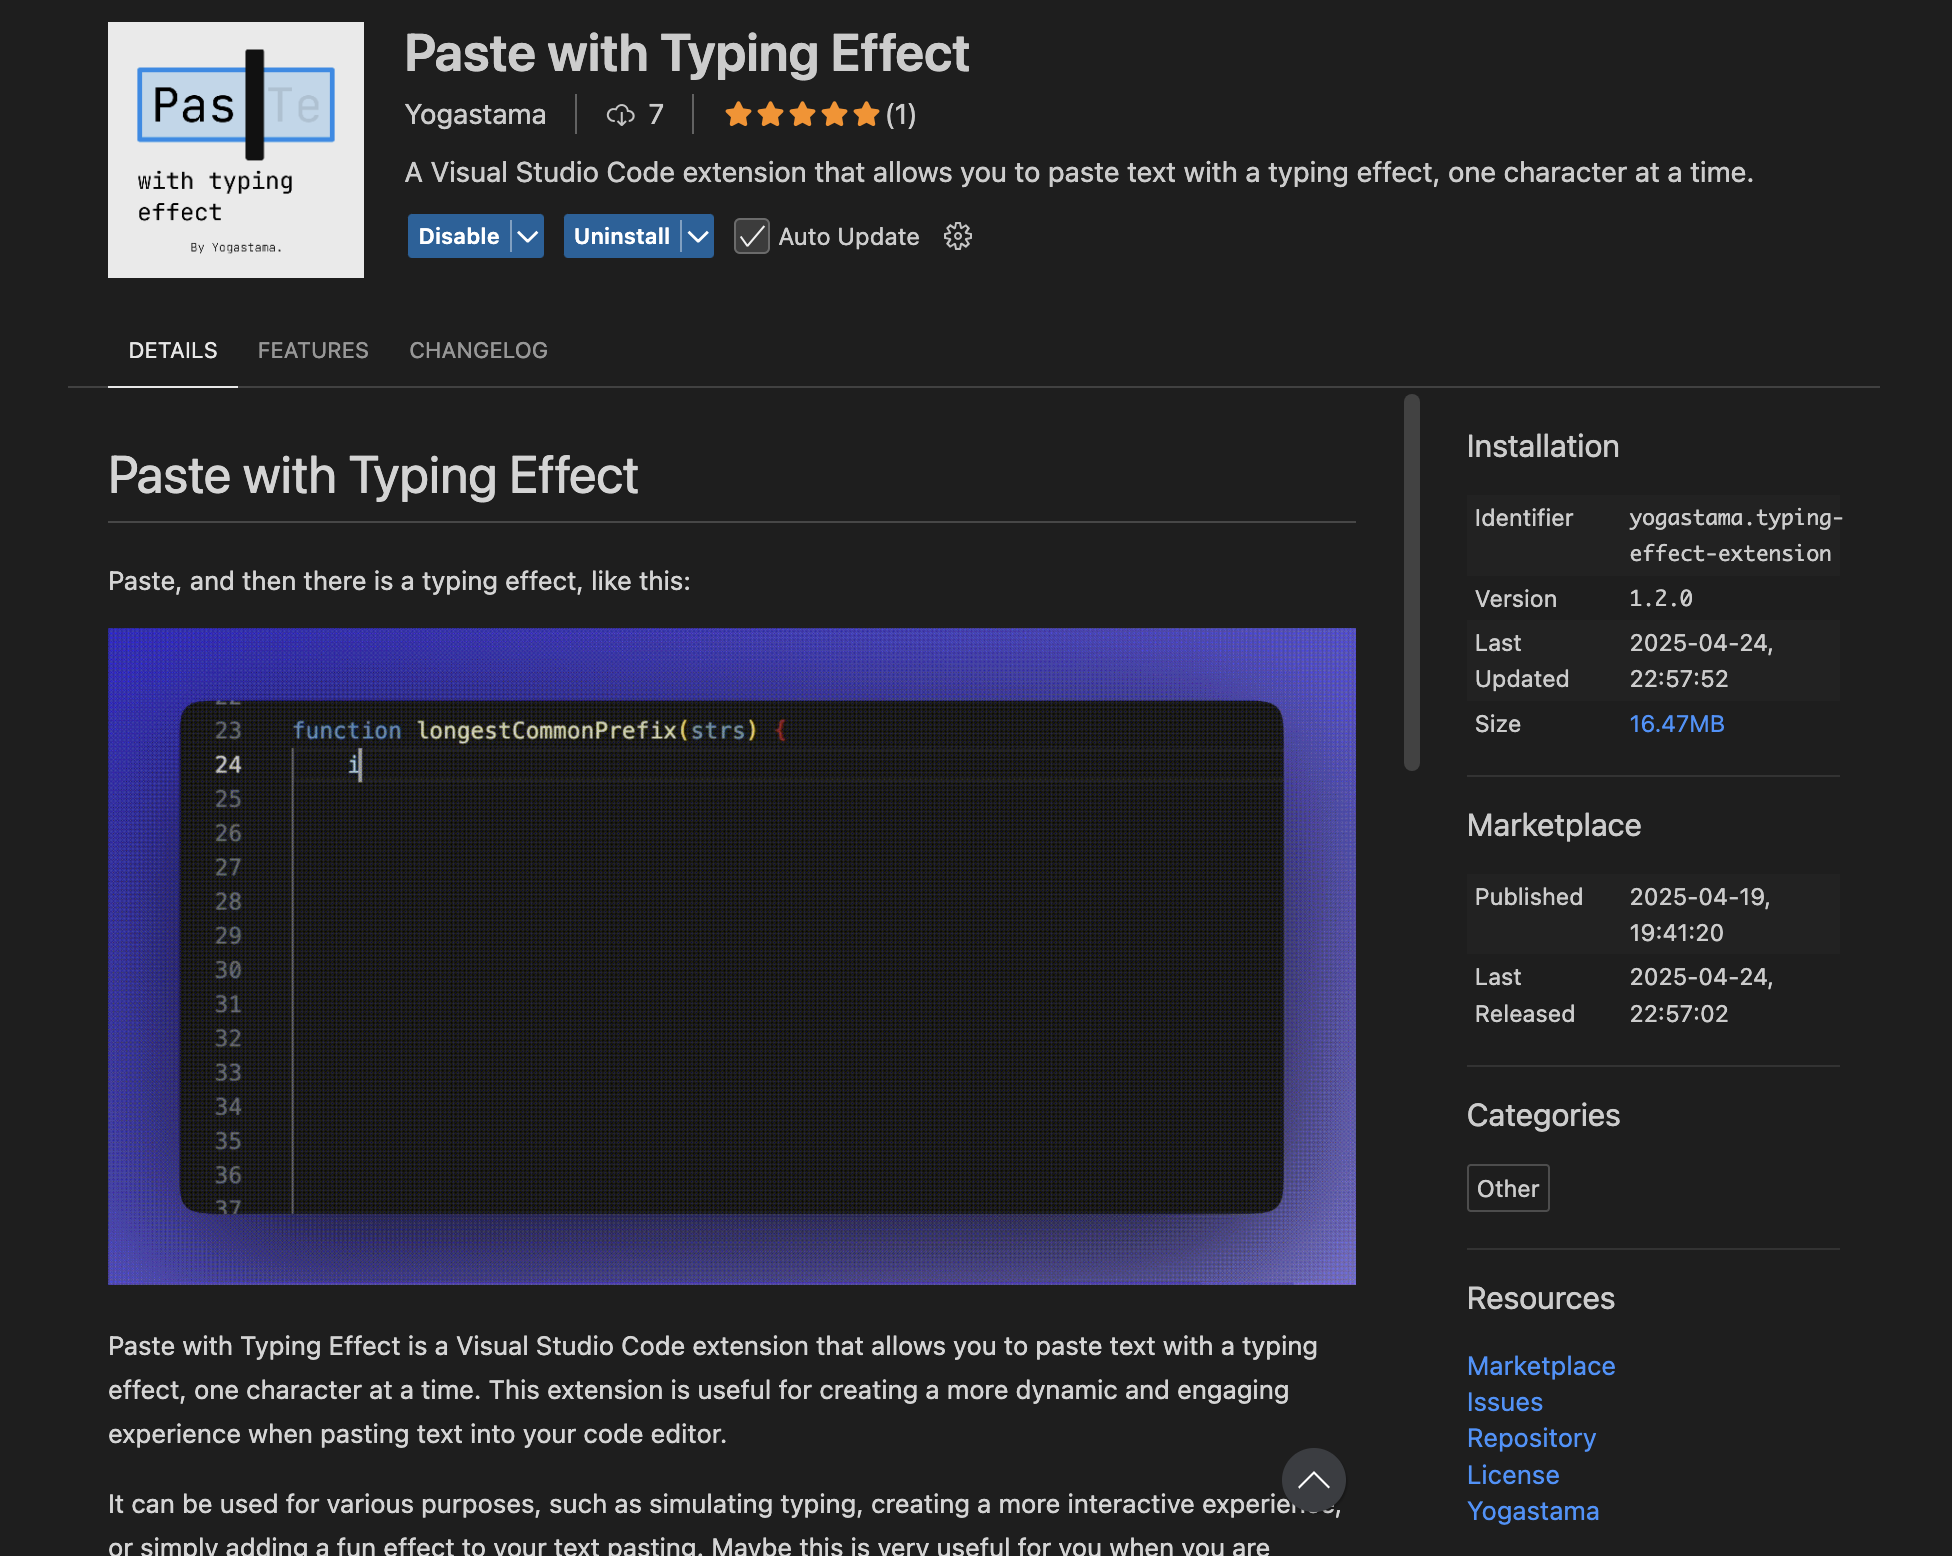Open the Issues resource link

tap(1504, 1402)
